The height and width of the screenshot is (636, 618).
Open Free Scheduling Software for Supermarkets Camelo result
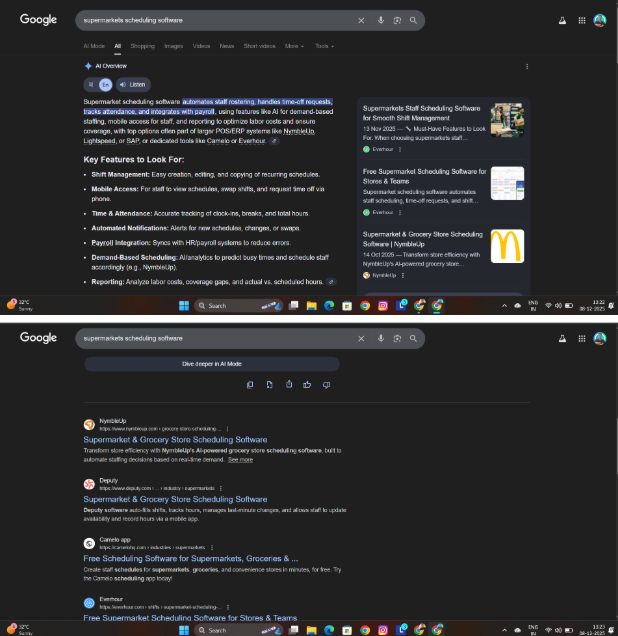coord(191,559)
